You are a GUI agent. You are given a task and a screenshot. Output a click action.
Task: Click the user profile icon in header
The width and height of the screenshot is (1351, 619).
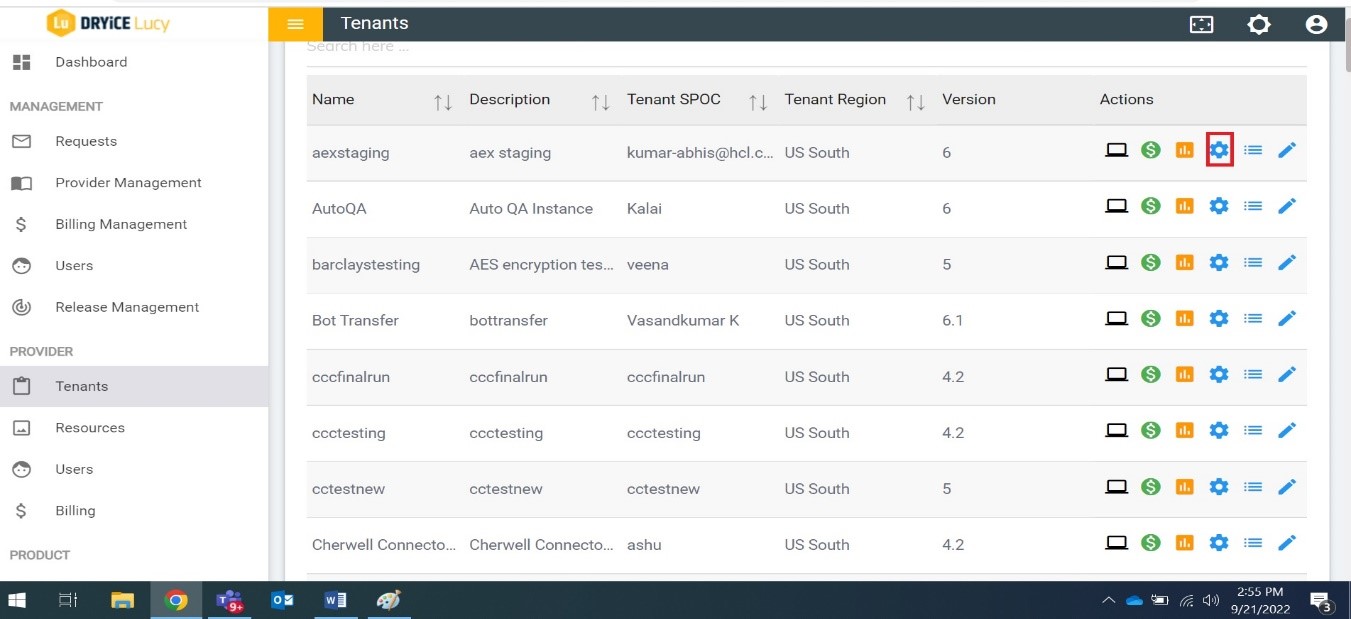click(x=1316, y=24)
